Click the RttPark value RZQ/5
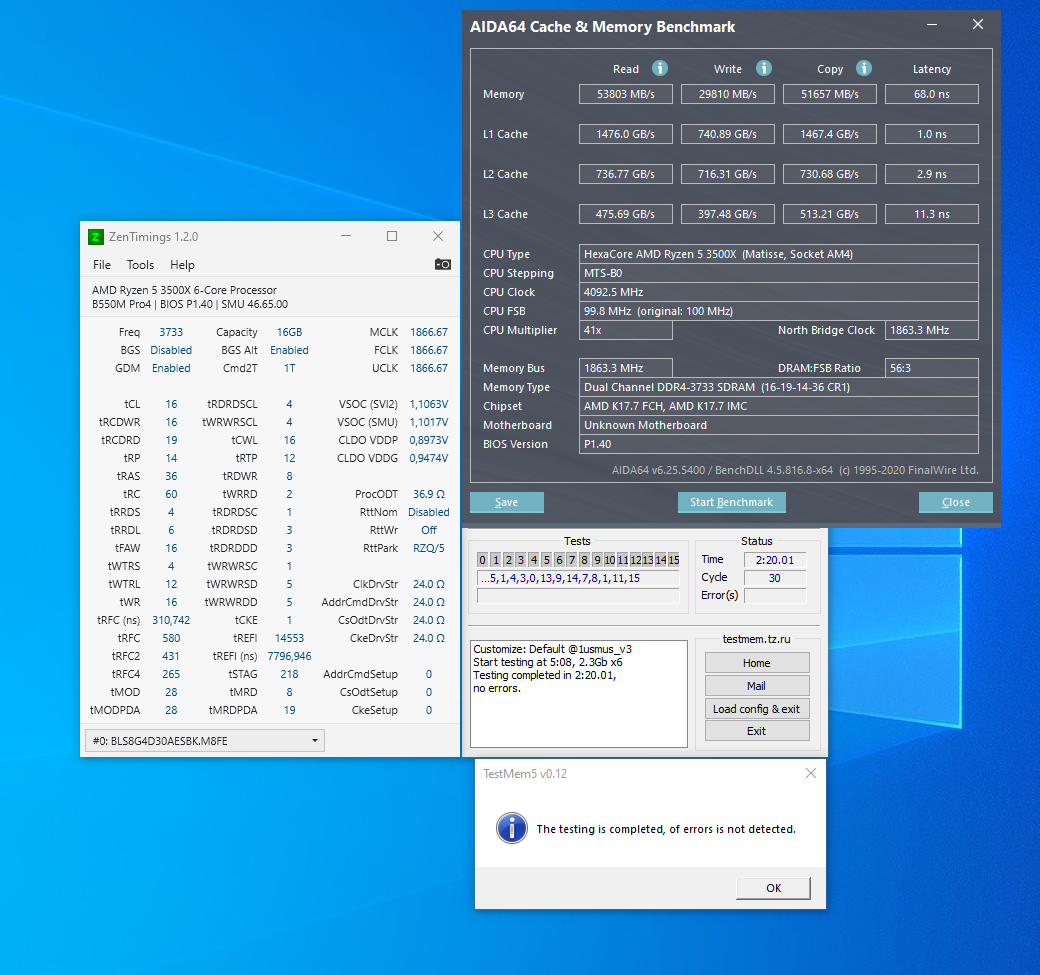The image size is (1040, 975). tap(428, 548)
